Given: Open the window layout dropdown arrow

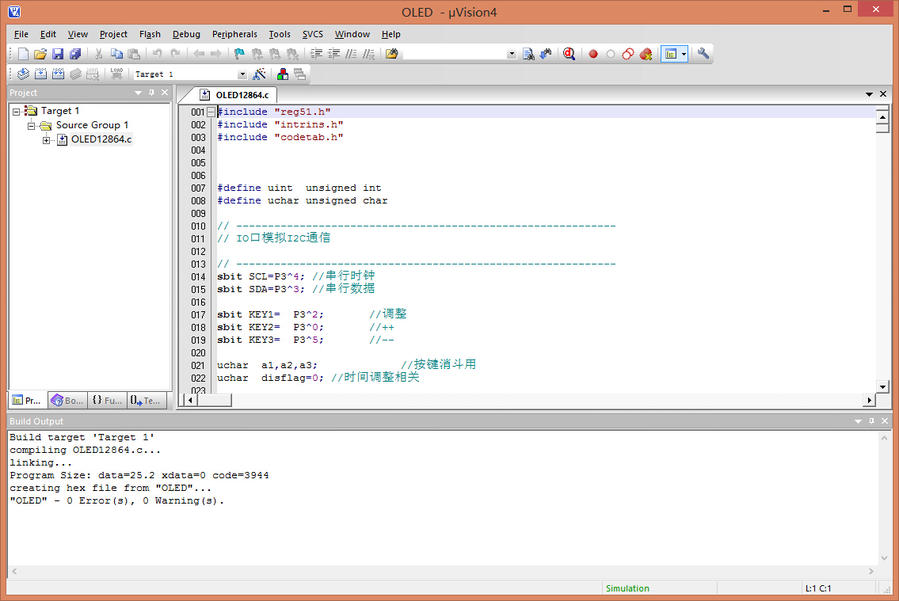Looking at the screenshot, I should point(684,54).
